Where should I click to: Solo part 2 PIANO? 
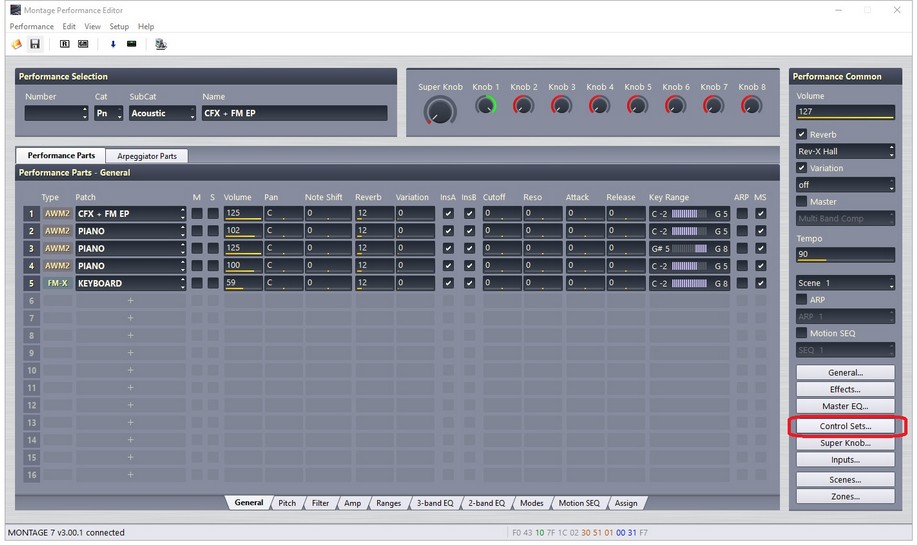click(x=213, y=231)
